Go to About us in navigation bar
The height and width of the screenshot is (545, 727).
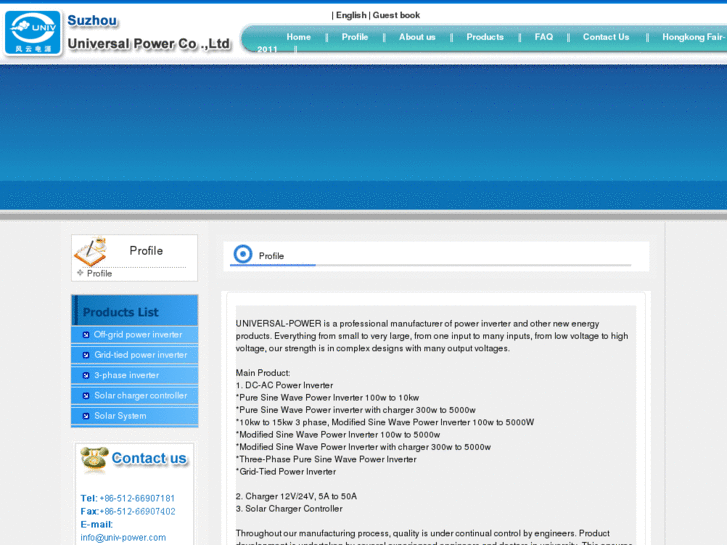[x=417, y=37]
